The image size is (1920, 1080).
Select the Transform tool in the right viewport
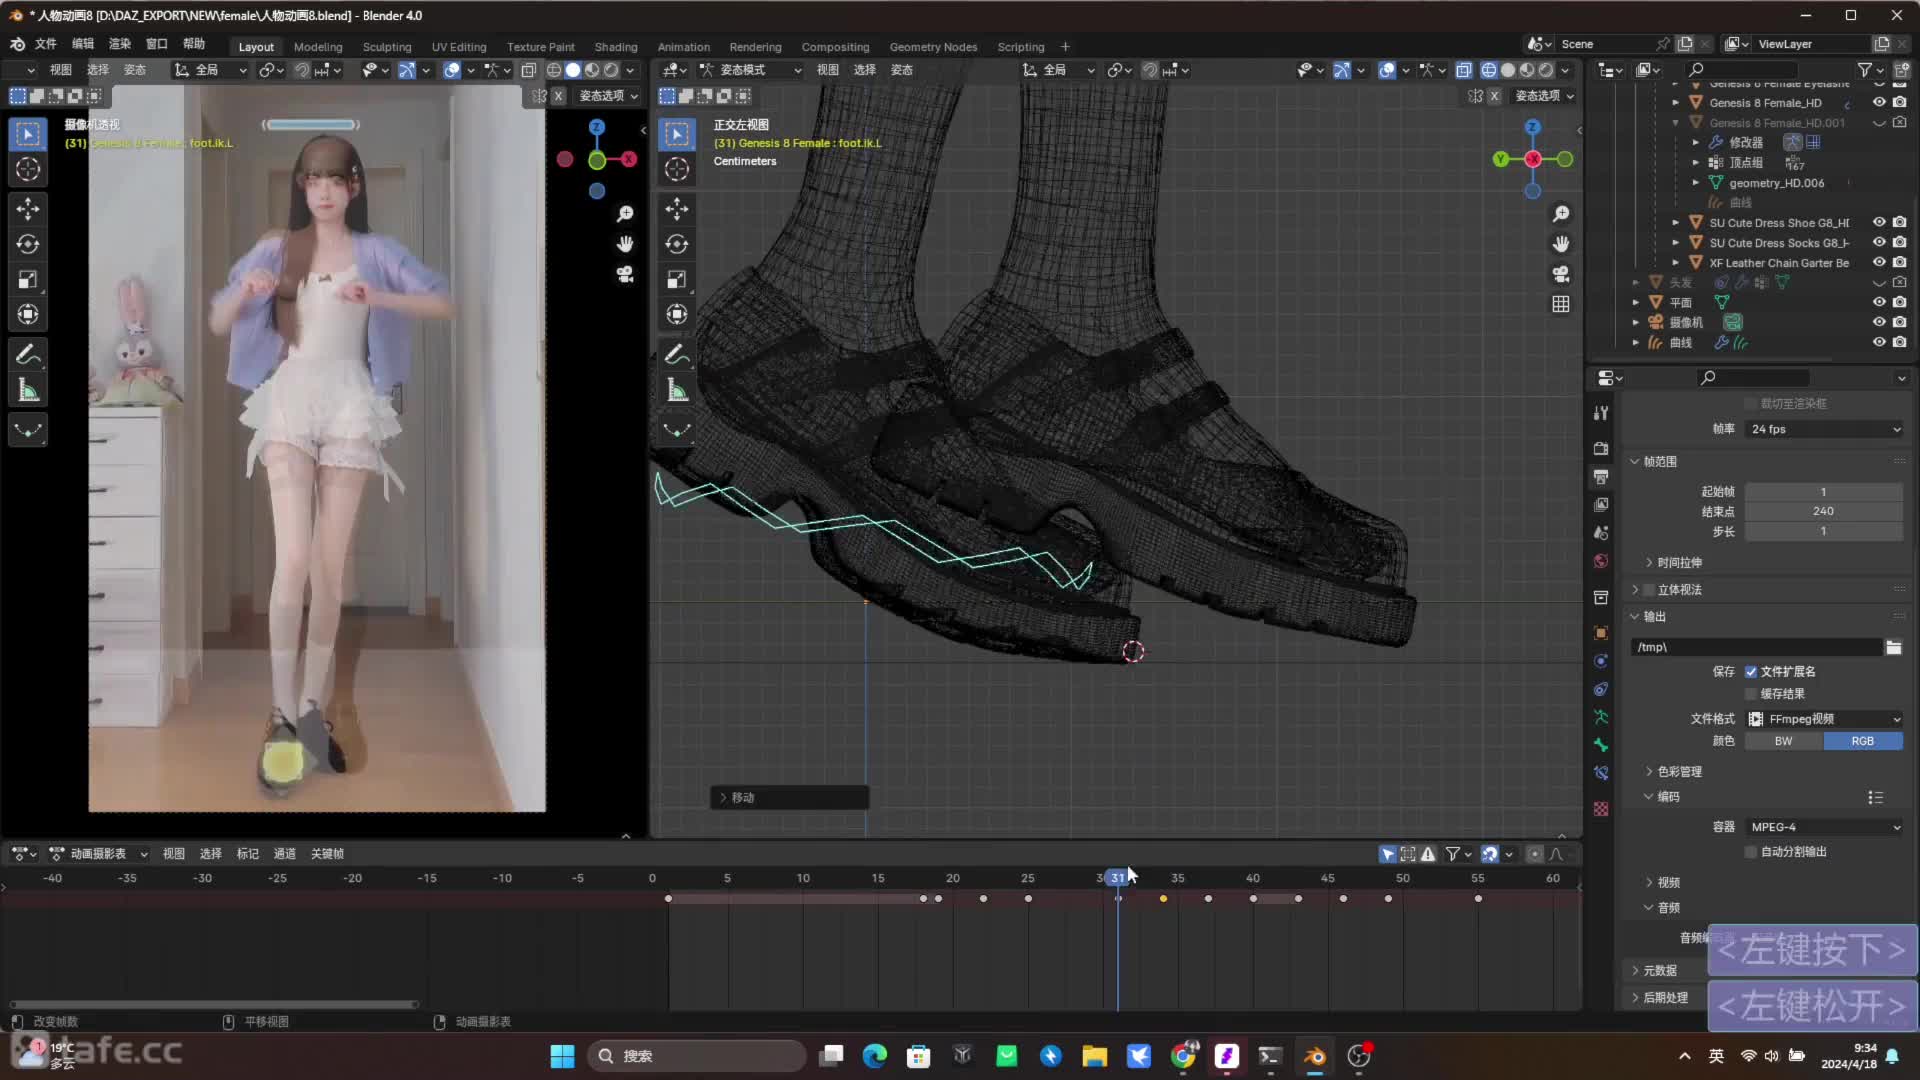[x=677, y=314]
